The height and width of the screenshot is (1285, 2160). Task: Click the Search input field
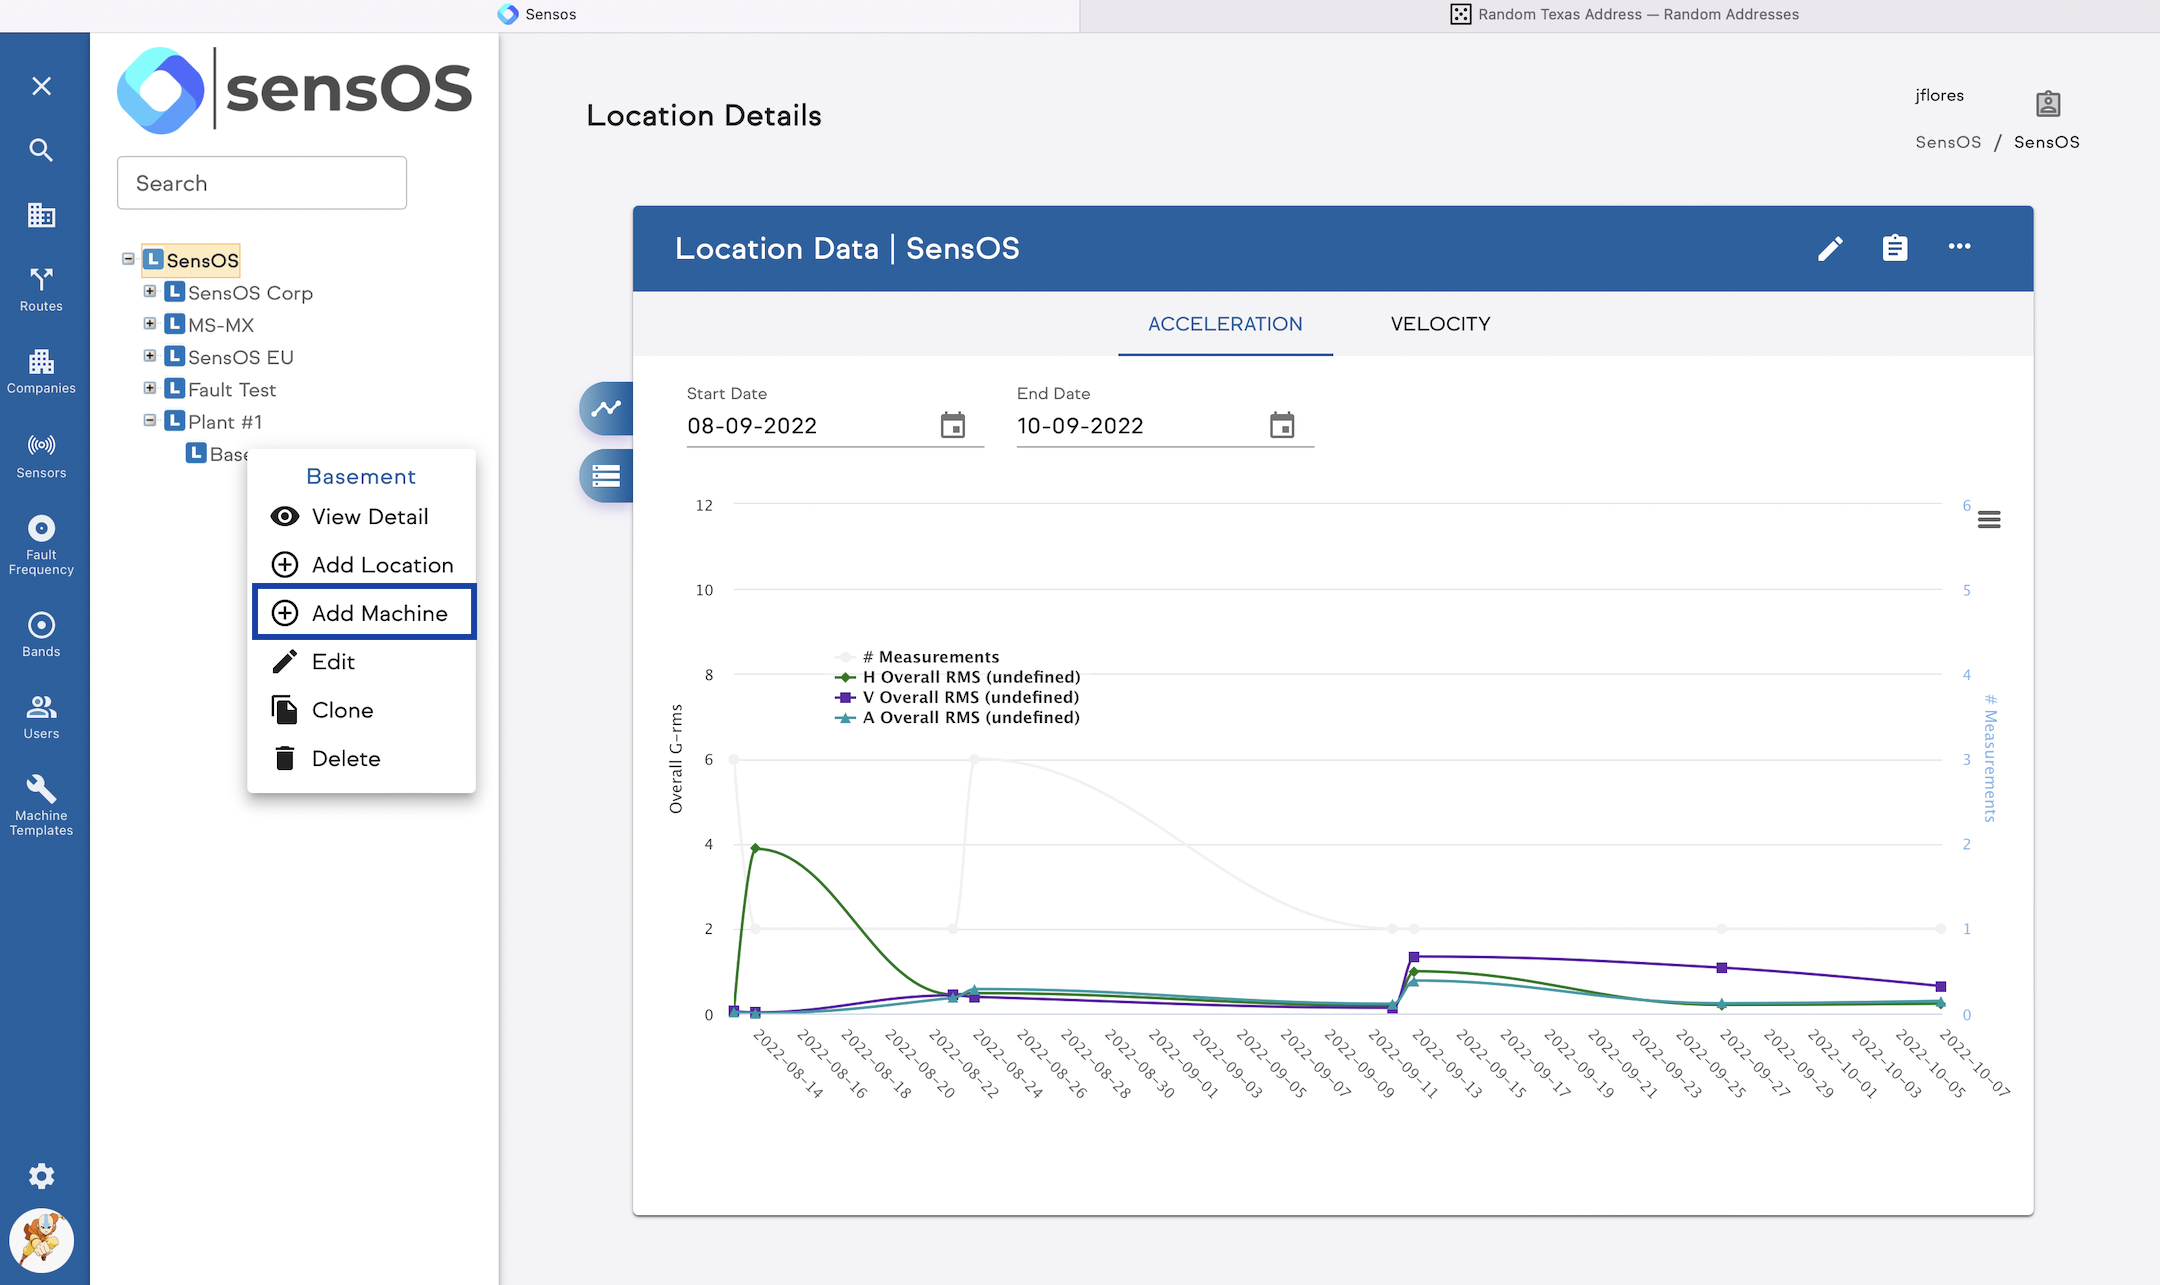[262, 183]
